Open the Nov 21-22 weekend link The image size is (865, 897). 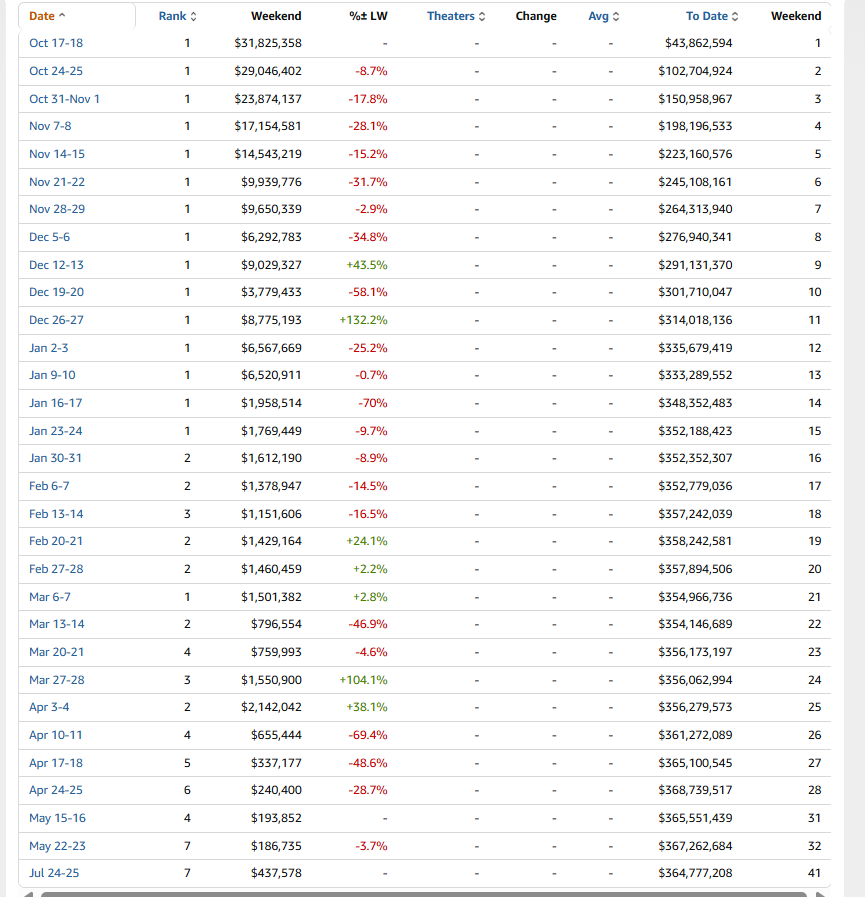[x=57, y=182]
